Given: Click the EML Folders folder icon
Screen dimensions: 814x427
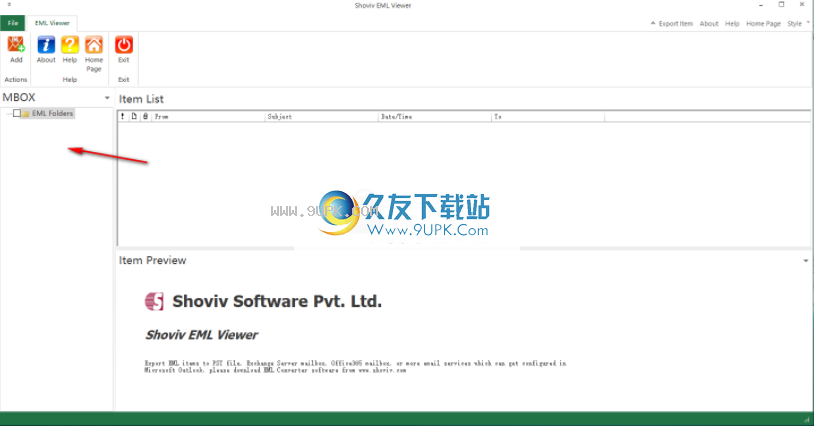Looking at the screenshot, I should [25, 114].
